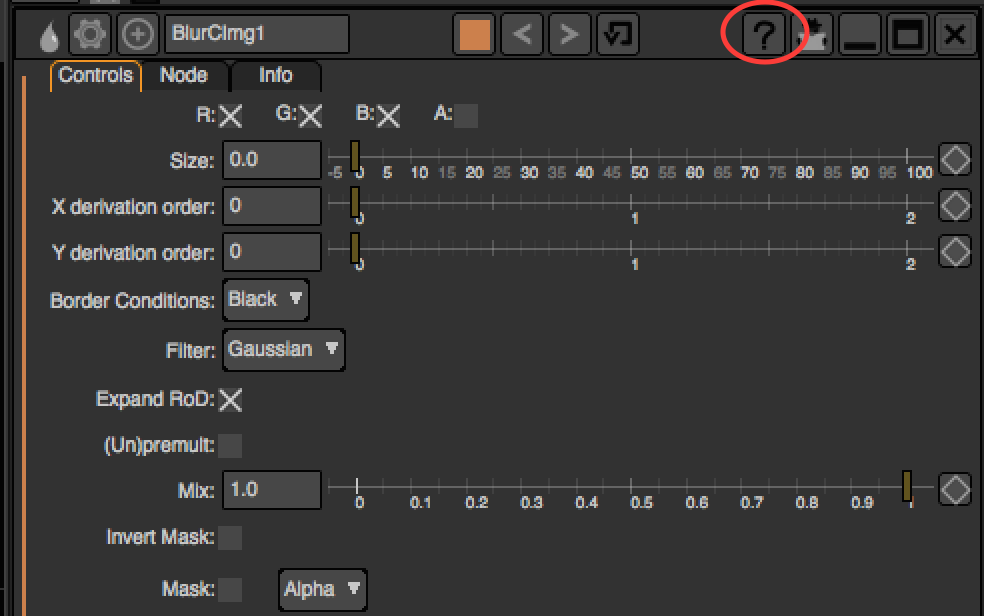The image size is (984, 616).
Task: Click the Mix keyframe diamond icon
Action: click(x=956, y=489)
